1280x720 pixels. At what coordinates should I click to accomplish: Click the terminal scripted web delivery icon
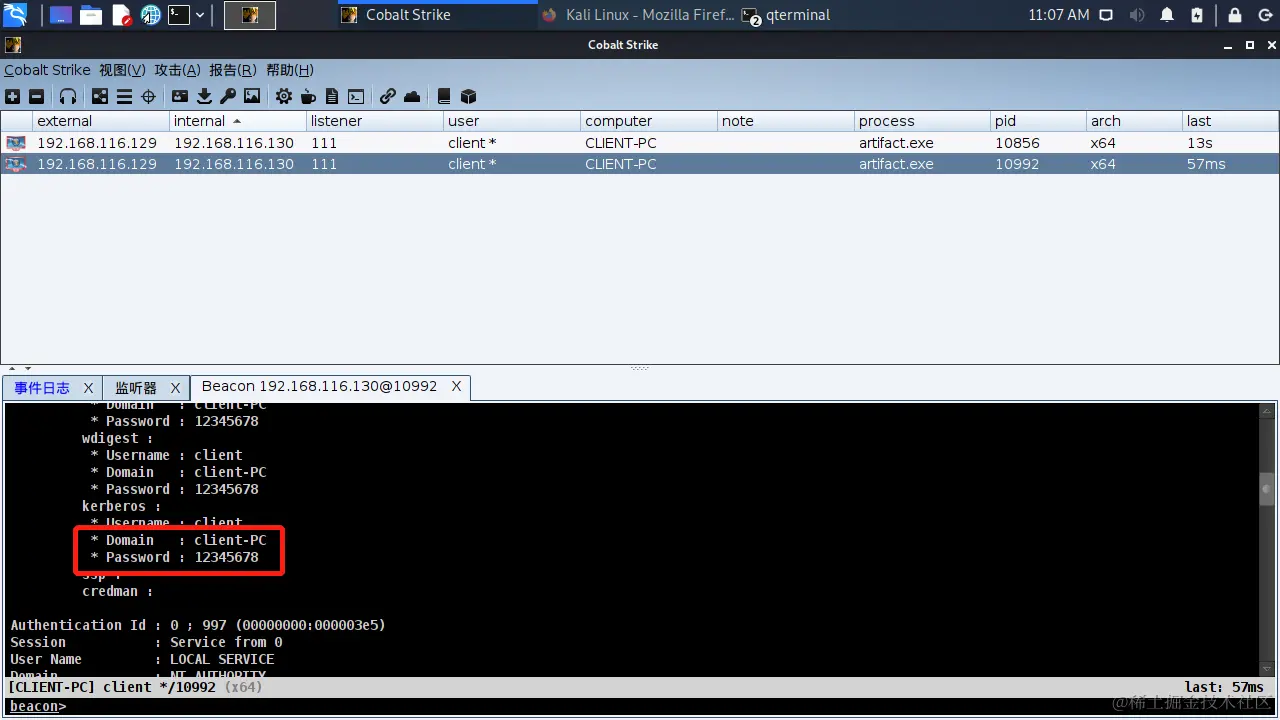[356, 96]
